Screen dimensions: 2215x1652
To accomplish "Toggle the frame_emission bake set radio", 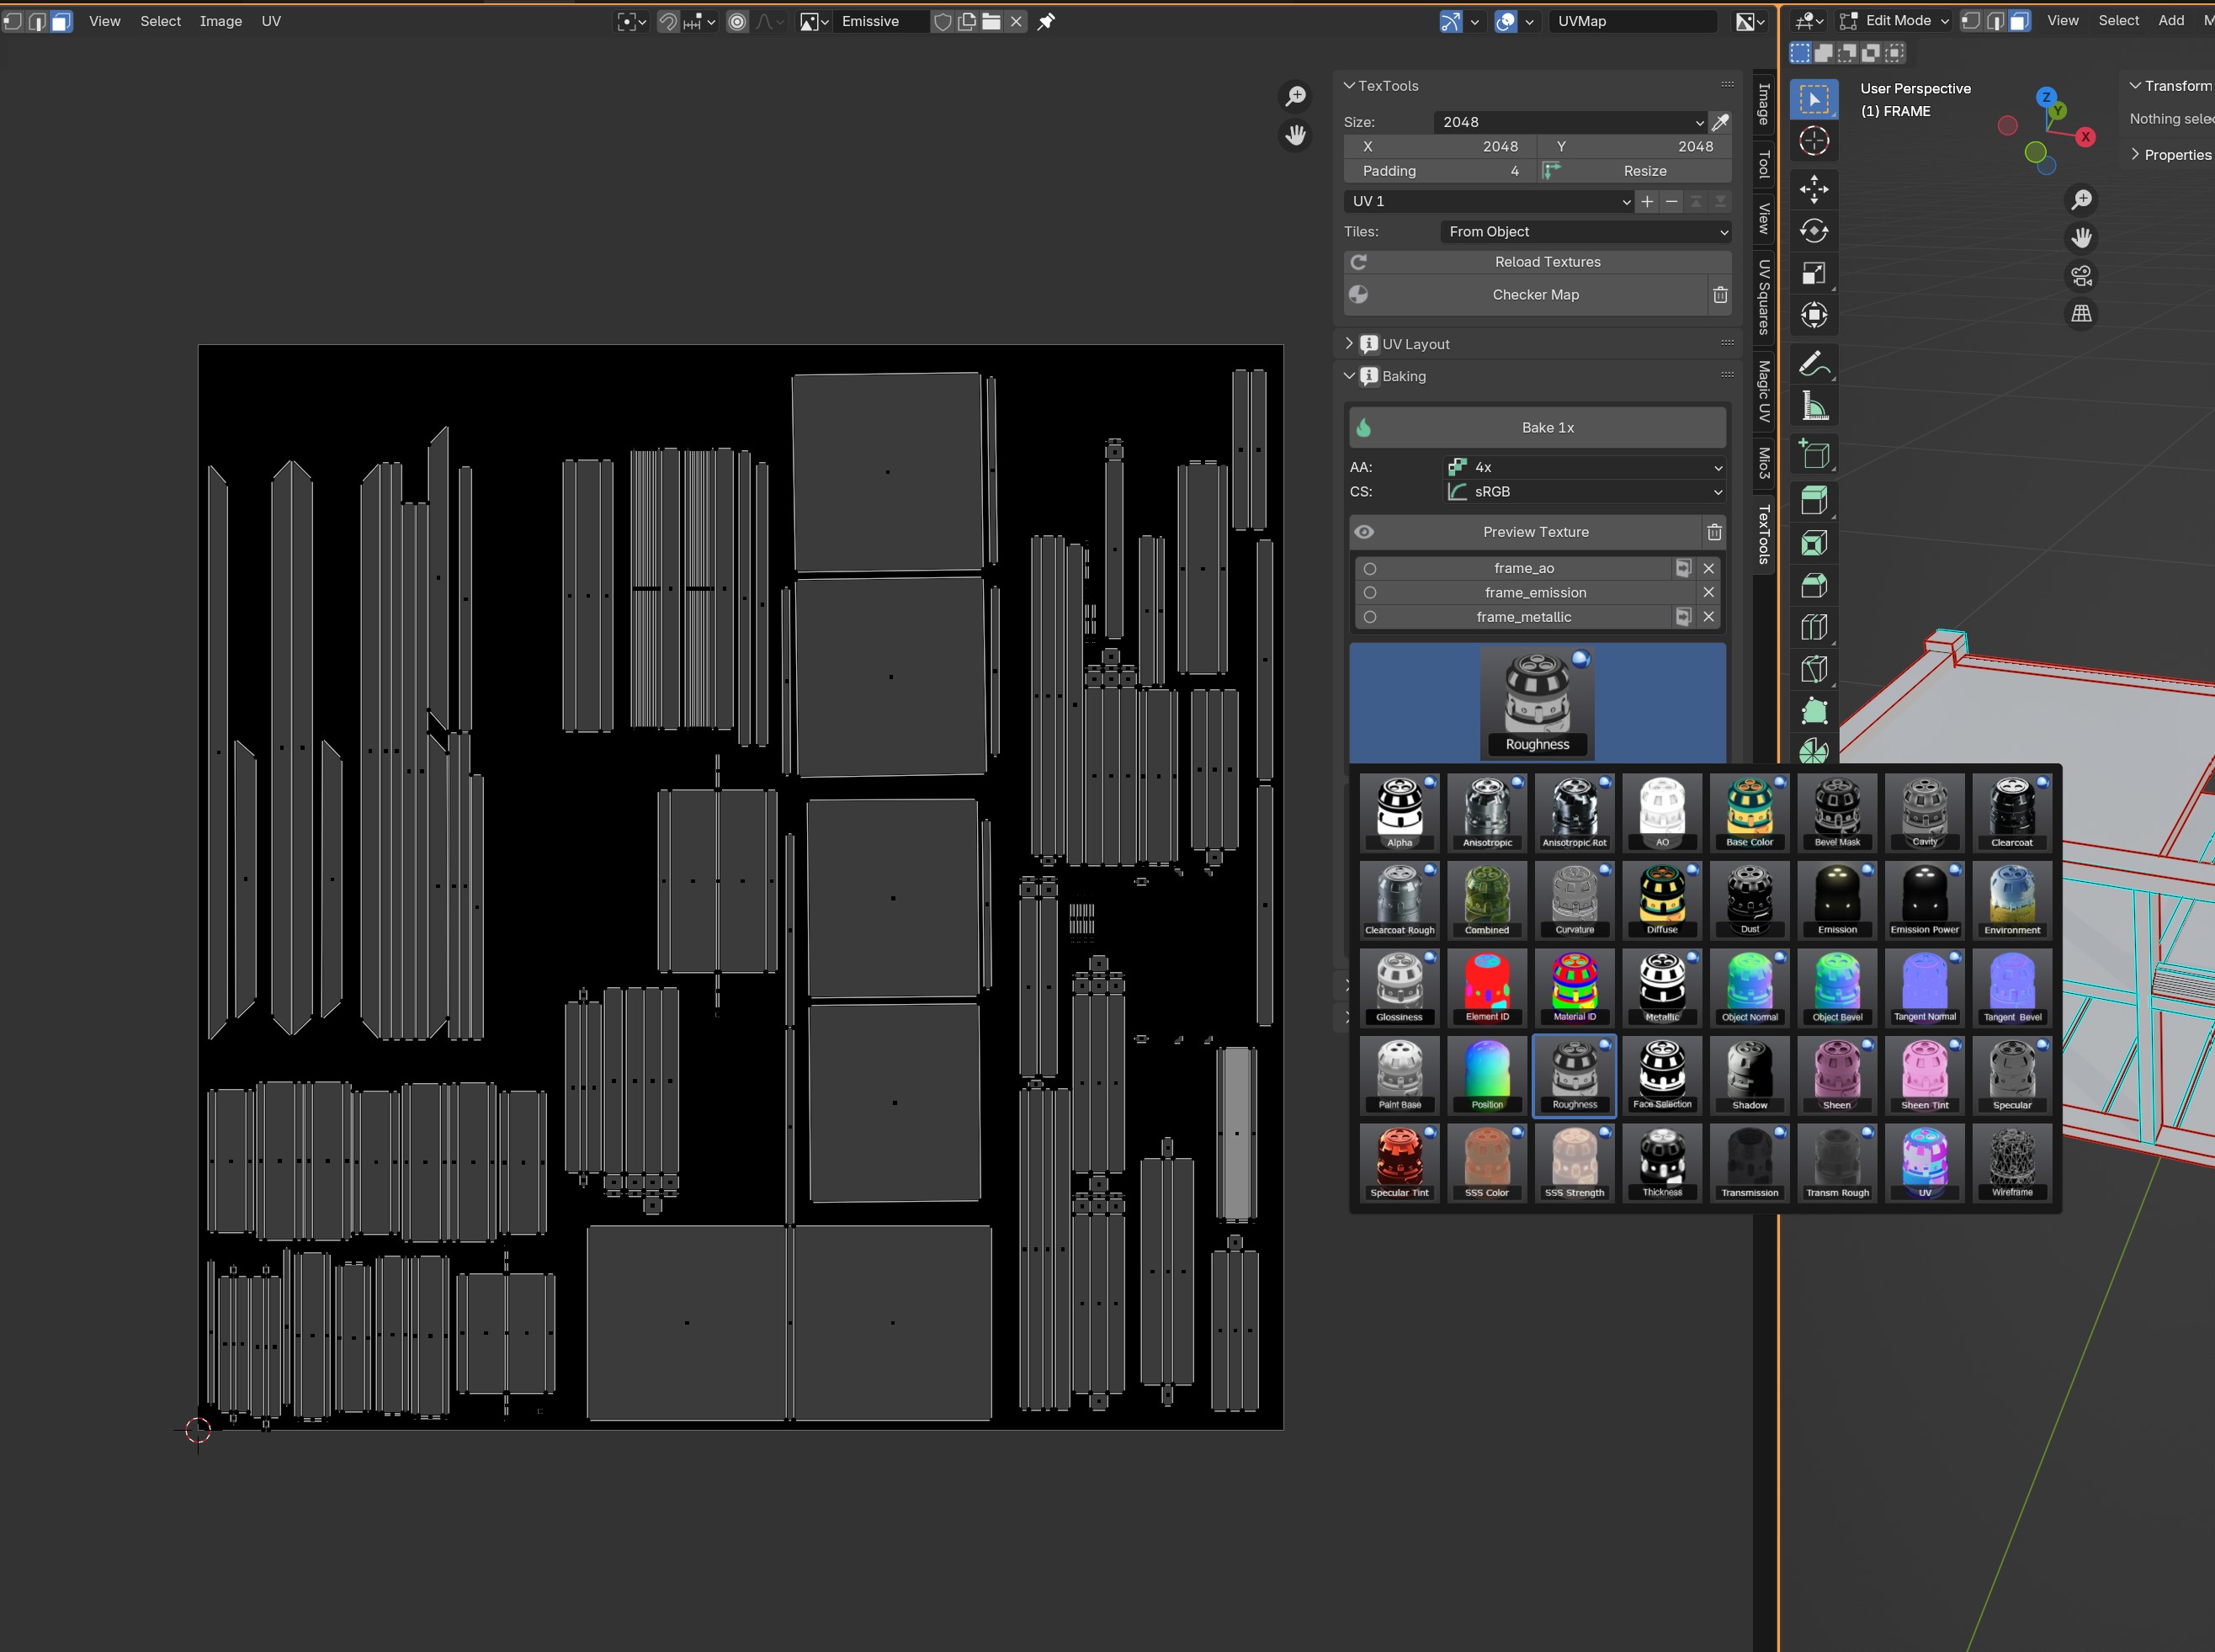I will pyautogui.click(x=1370, y=592).
